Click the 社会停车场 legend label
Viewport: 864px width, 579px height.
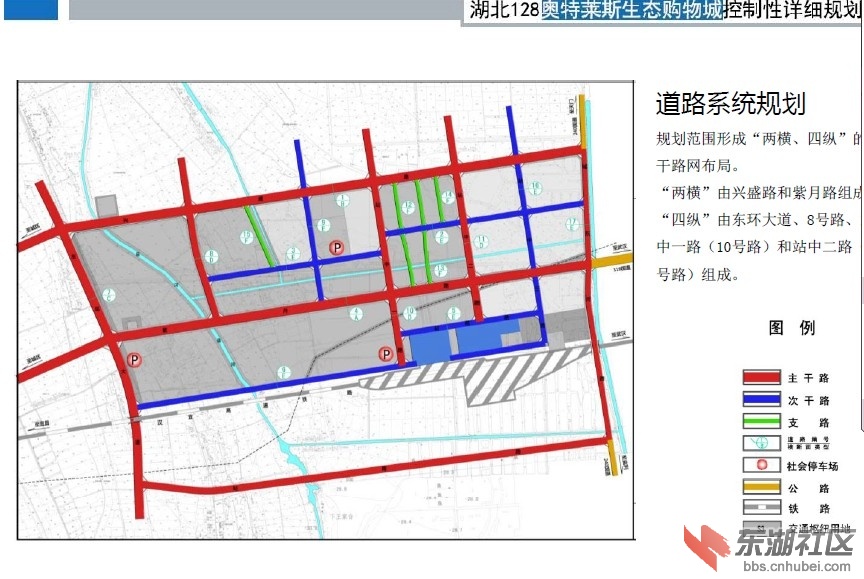[x=812, y=466]
